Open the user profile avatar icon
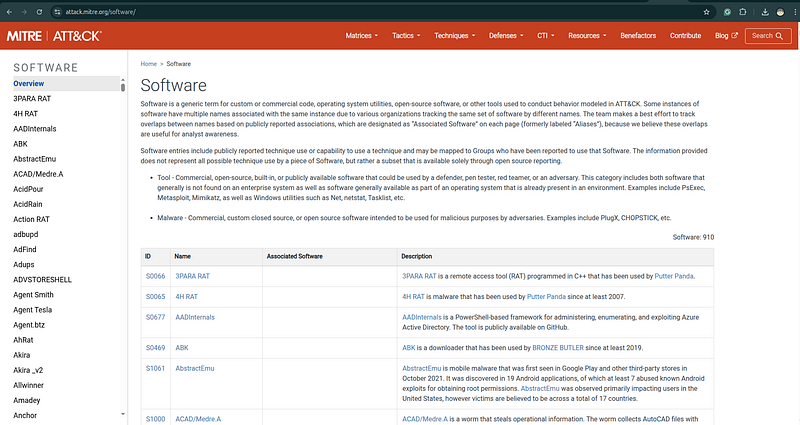The height and width of the screenshot is (425, 800). (780, 12)
